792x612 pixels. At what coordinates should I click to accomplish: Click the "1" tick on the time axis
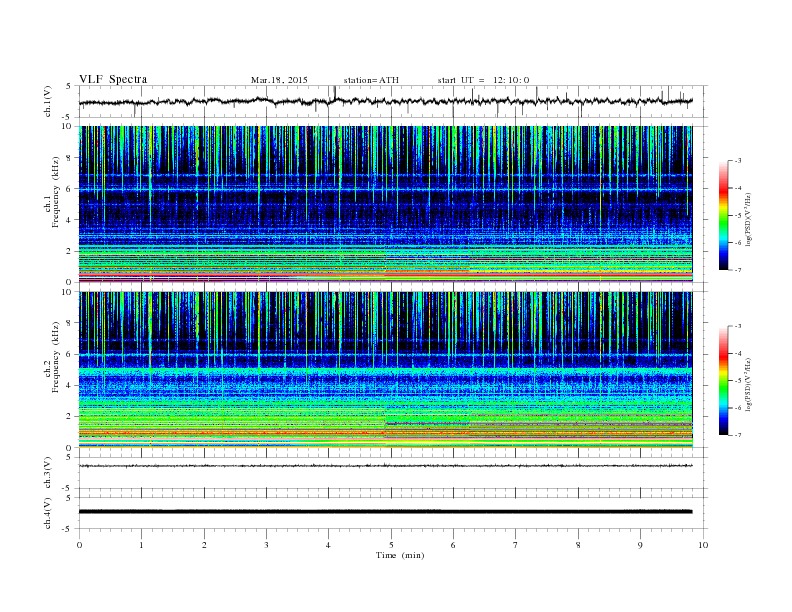coord(141,545)
